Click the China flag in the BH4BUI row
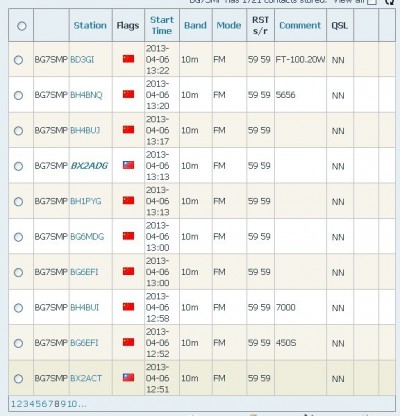This screenshot has height=416, width=400. (128, 307)
